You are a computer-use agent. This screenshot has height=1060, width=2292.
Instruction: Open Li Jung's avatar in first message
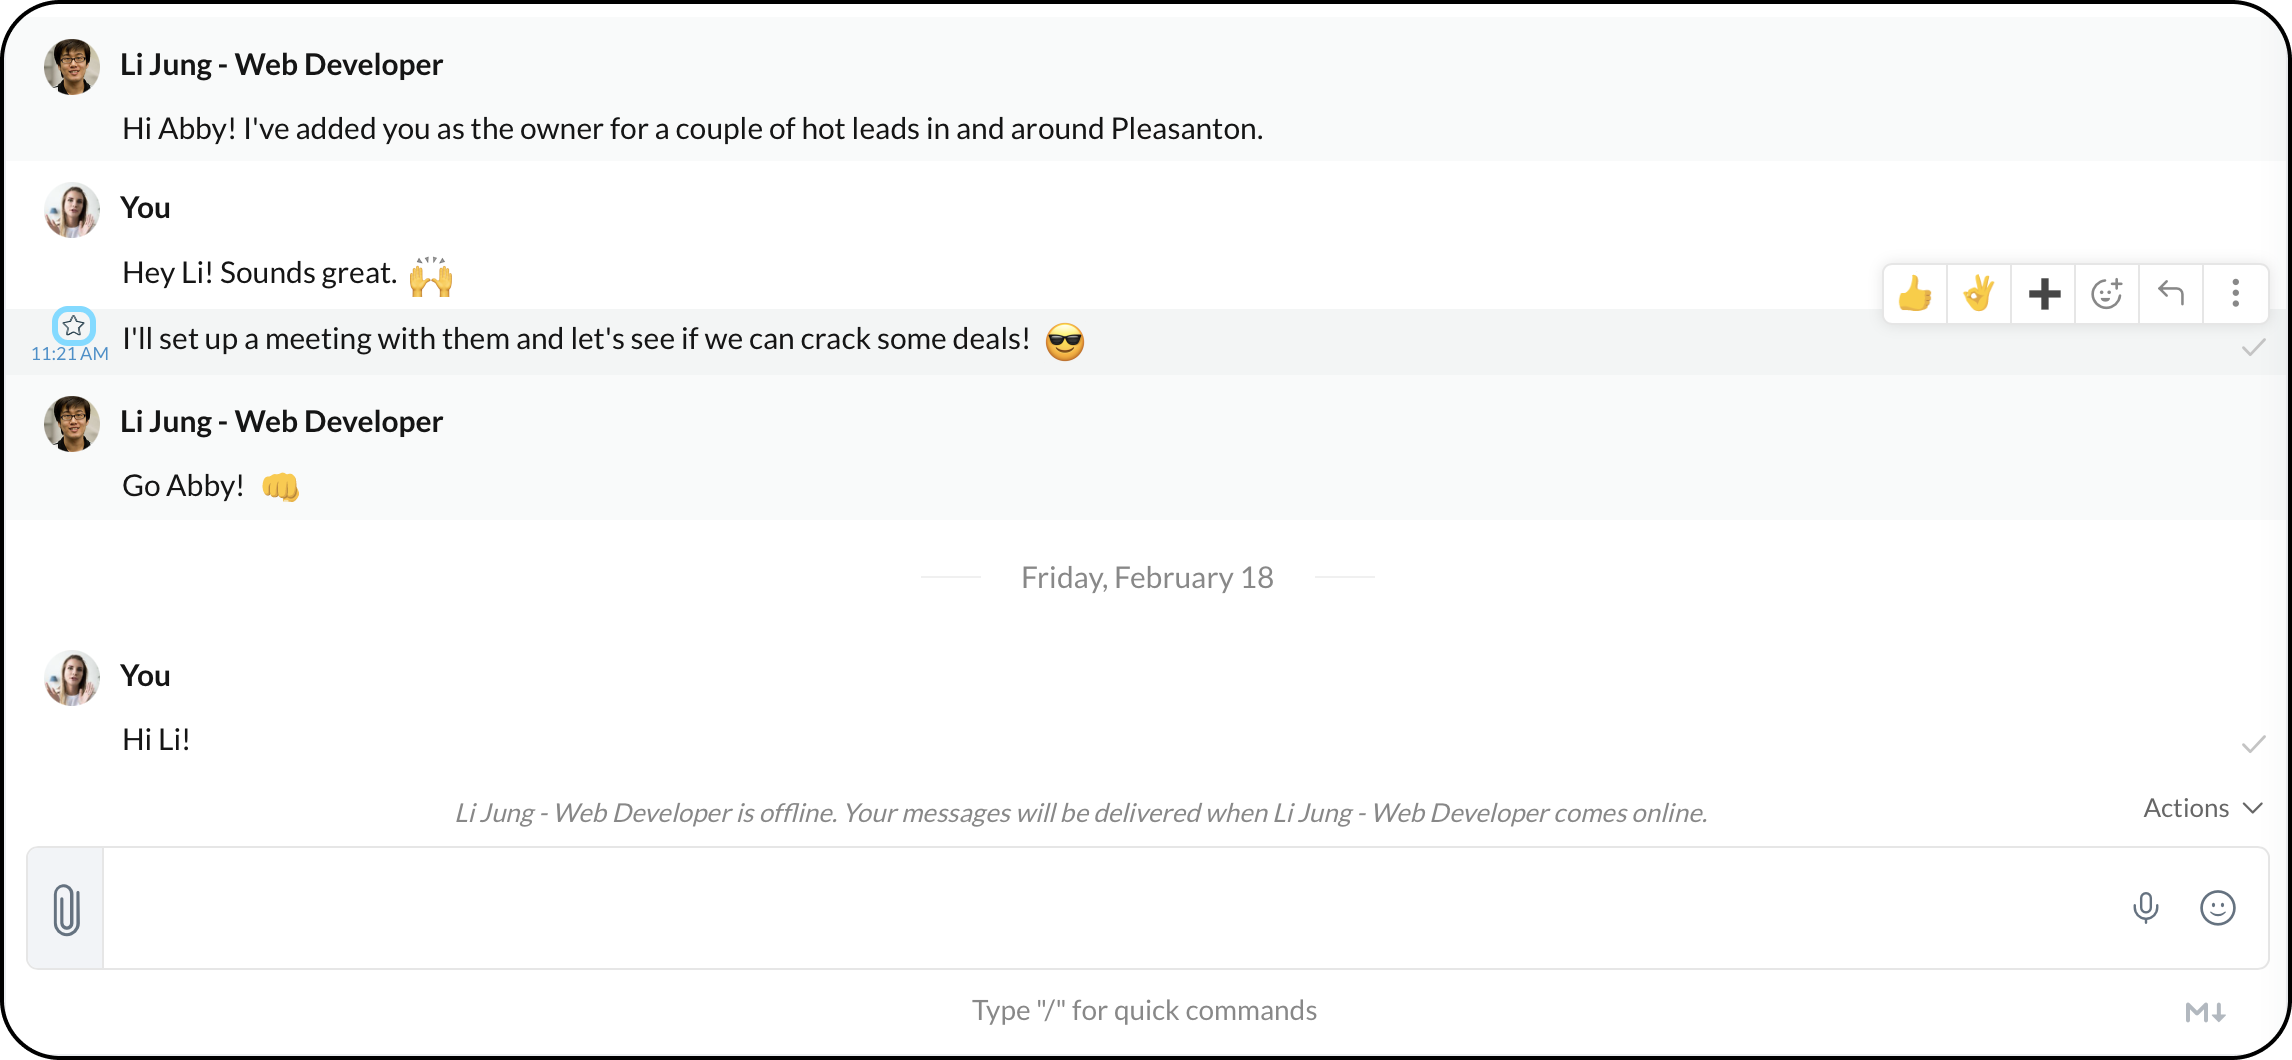tap(72, 67)
